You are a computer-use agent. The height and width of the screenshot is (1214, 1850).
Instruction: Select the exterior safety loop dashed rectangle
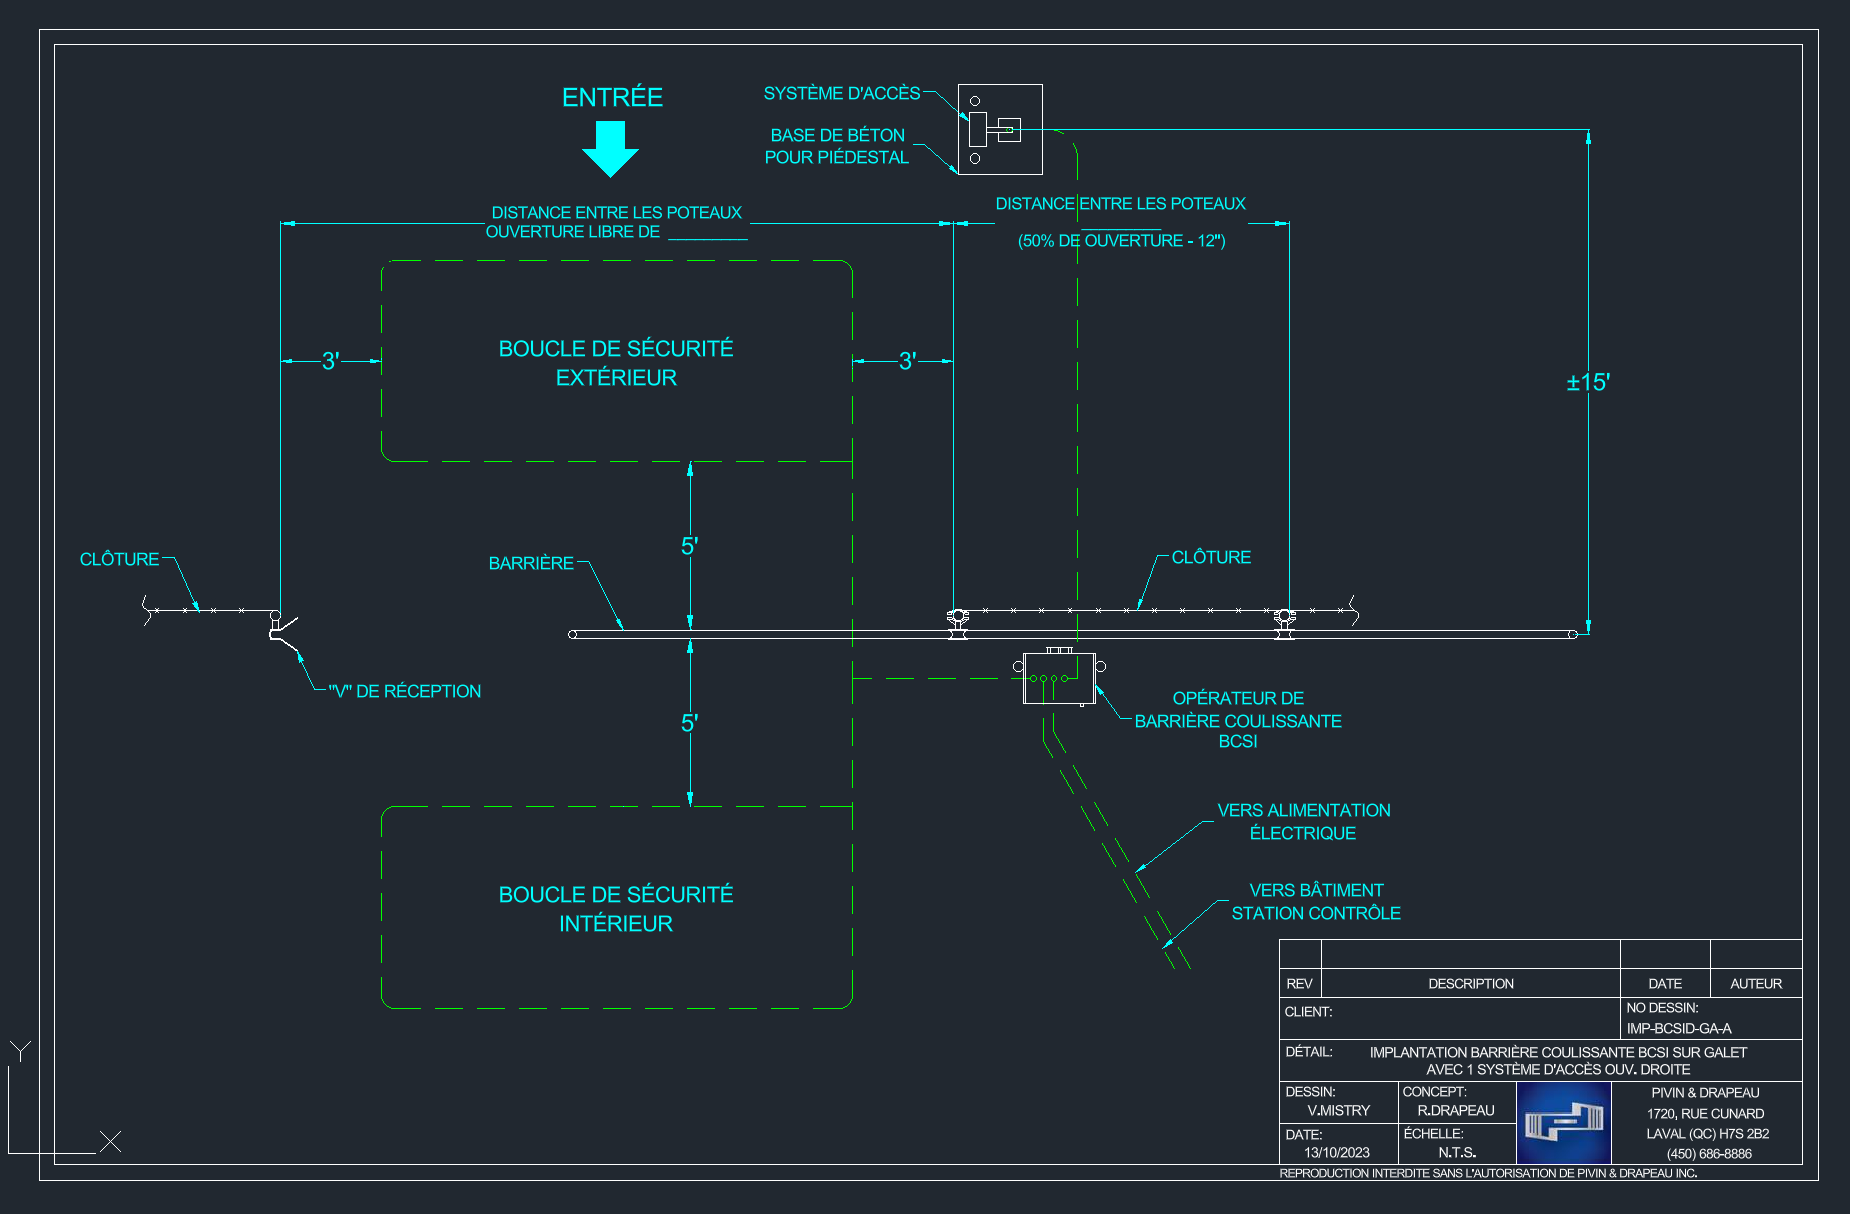pos(617,361)
